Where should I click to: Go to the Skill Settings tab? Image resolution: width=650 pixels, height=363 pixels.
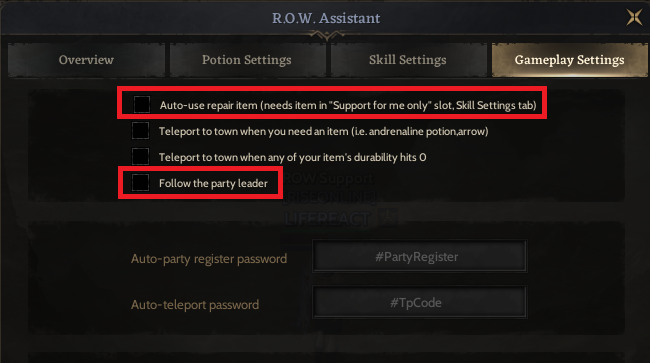click(407, 60)
